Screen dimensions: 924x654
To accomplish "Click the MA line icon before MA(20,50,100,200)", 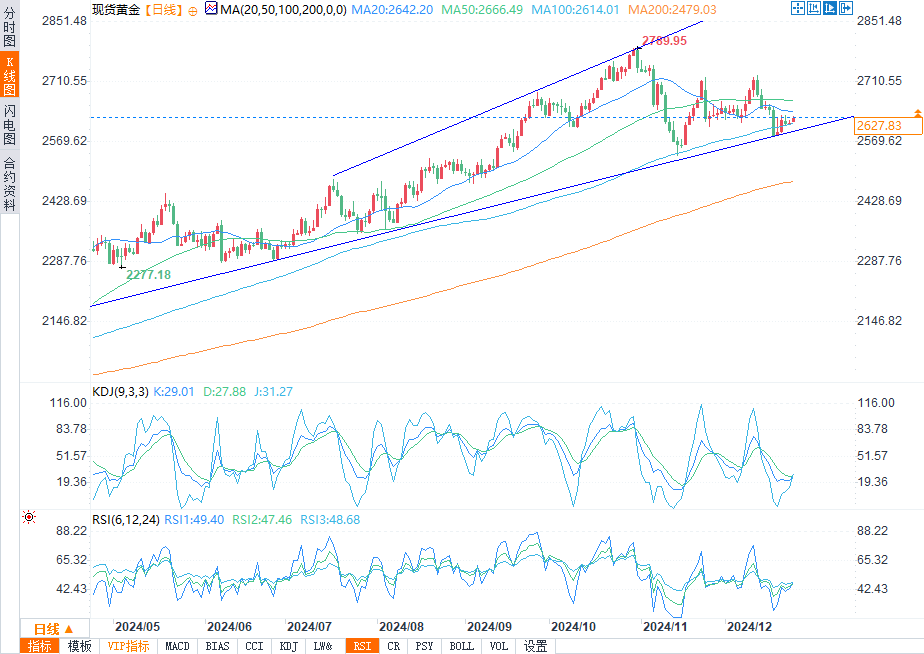I will (x=210, y=9).
